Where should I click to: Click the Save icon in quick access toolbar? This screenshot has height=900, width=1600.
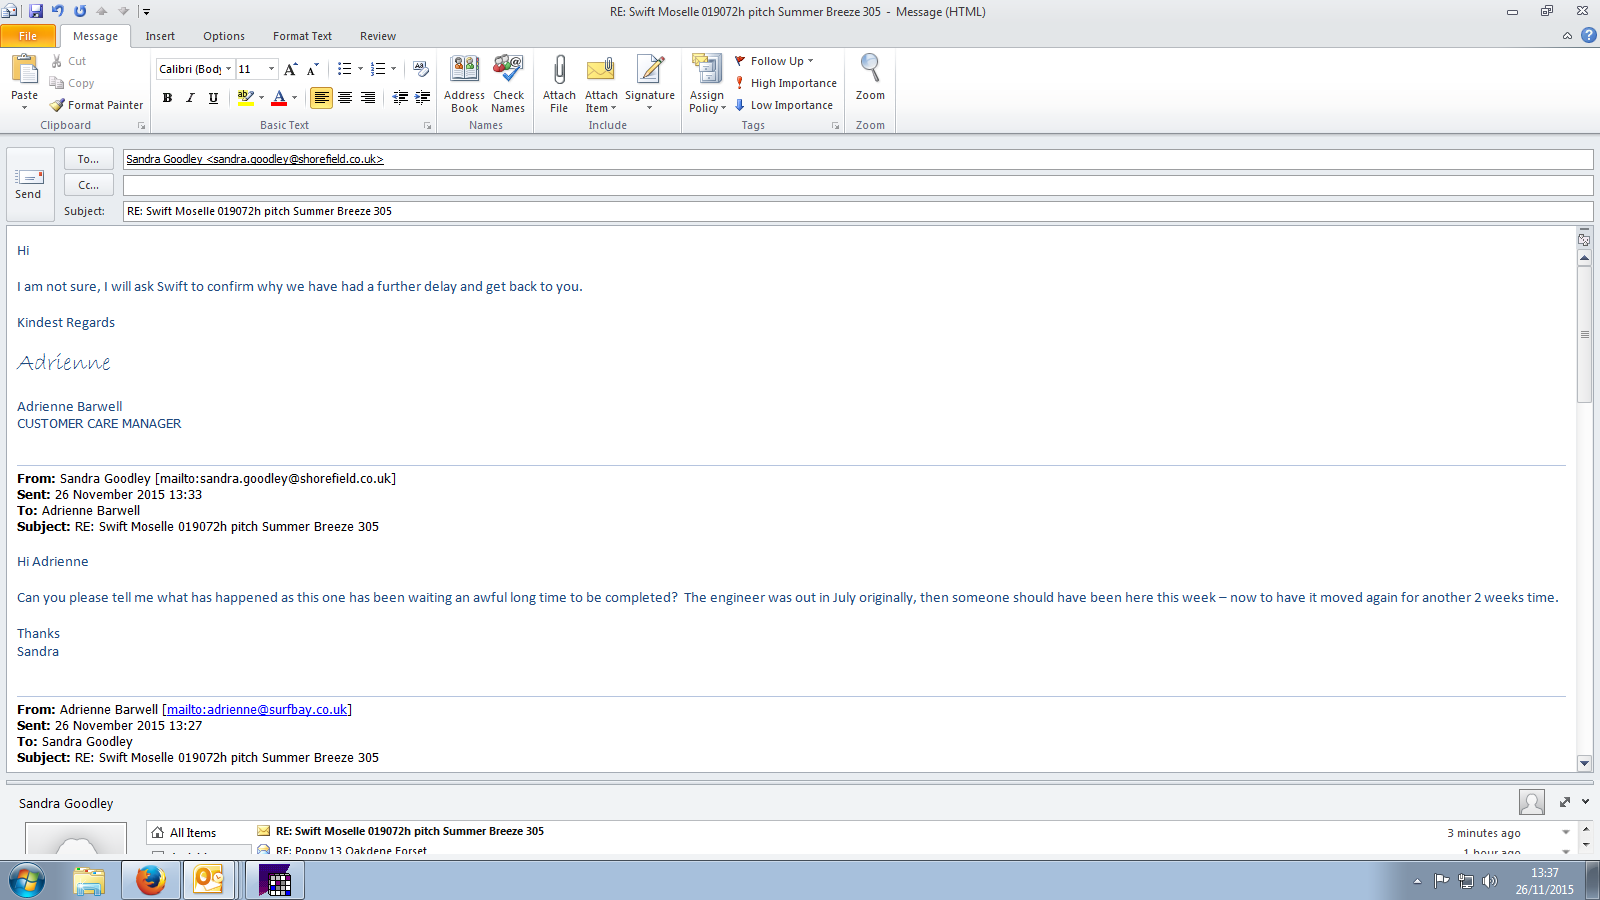[36, 11]
